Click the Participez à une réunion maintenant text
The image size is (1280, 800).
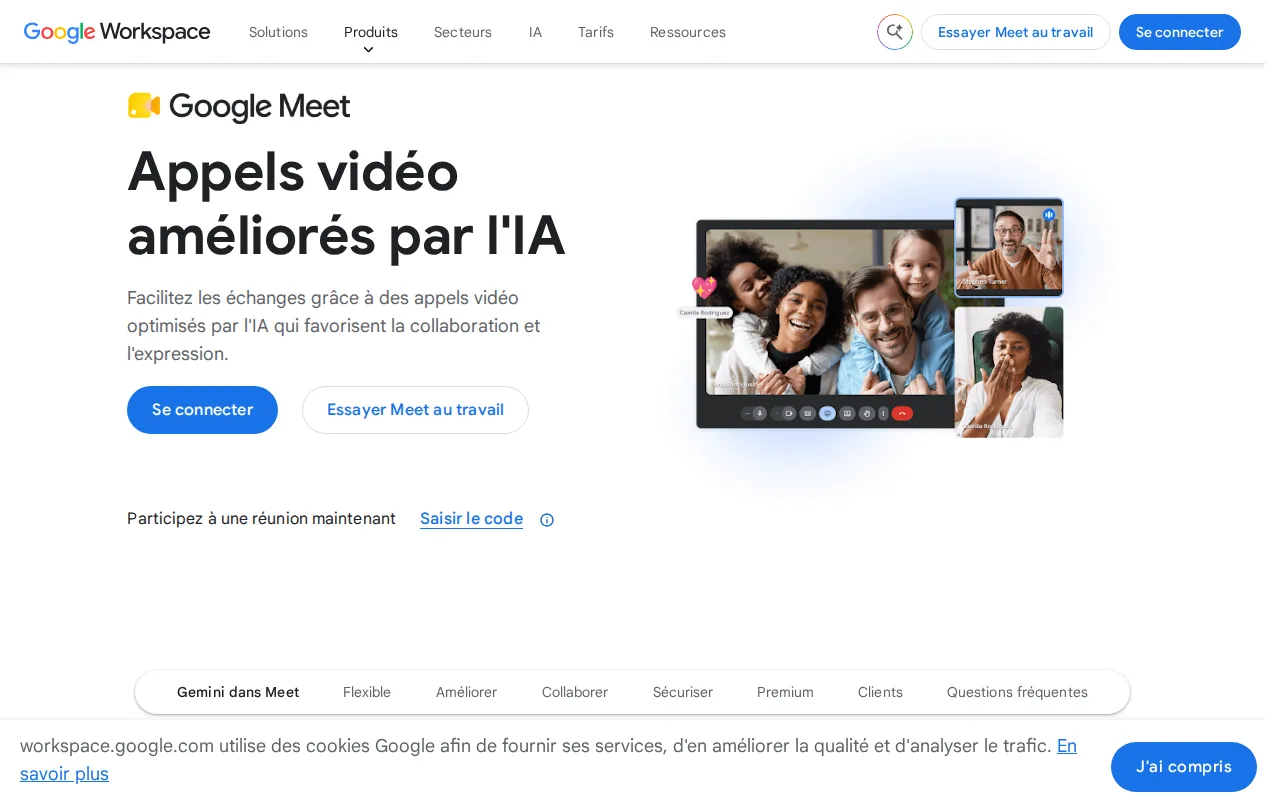tap(261, 519)
